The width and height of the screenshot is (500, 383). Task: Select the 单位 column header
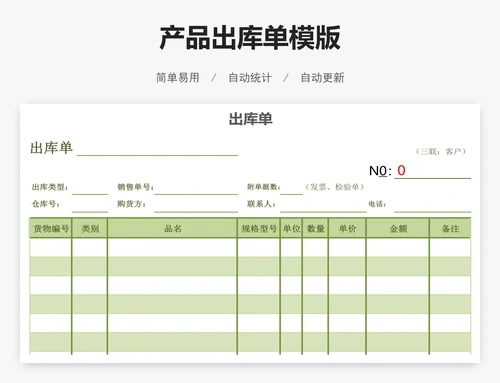click(x=291, y=228)
